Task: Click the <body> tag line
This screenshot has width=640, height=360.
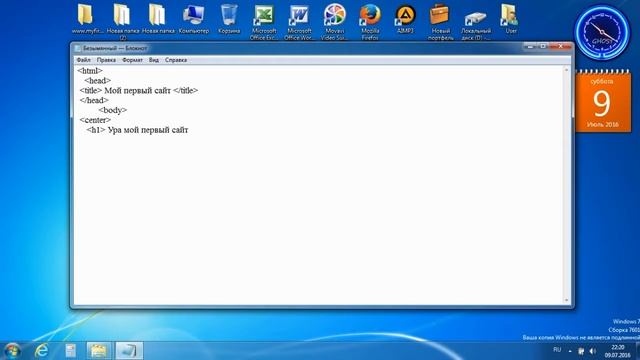Action: pyautogui.click(x=113, y=110)
